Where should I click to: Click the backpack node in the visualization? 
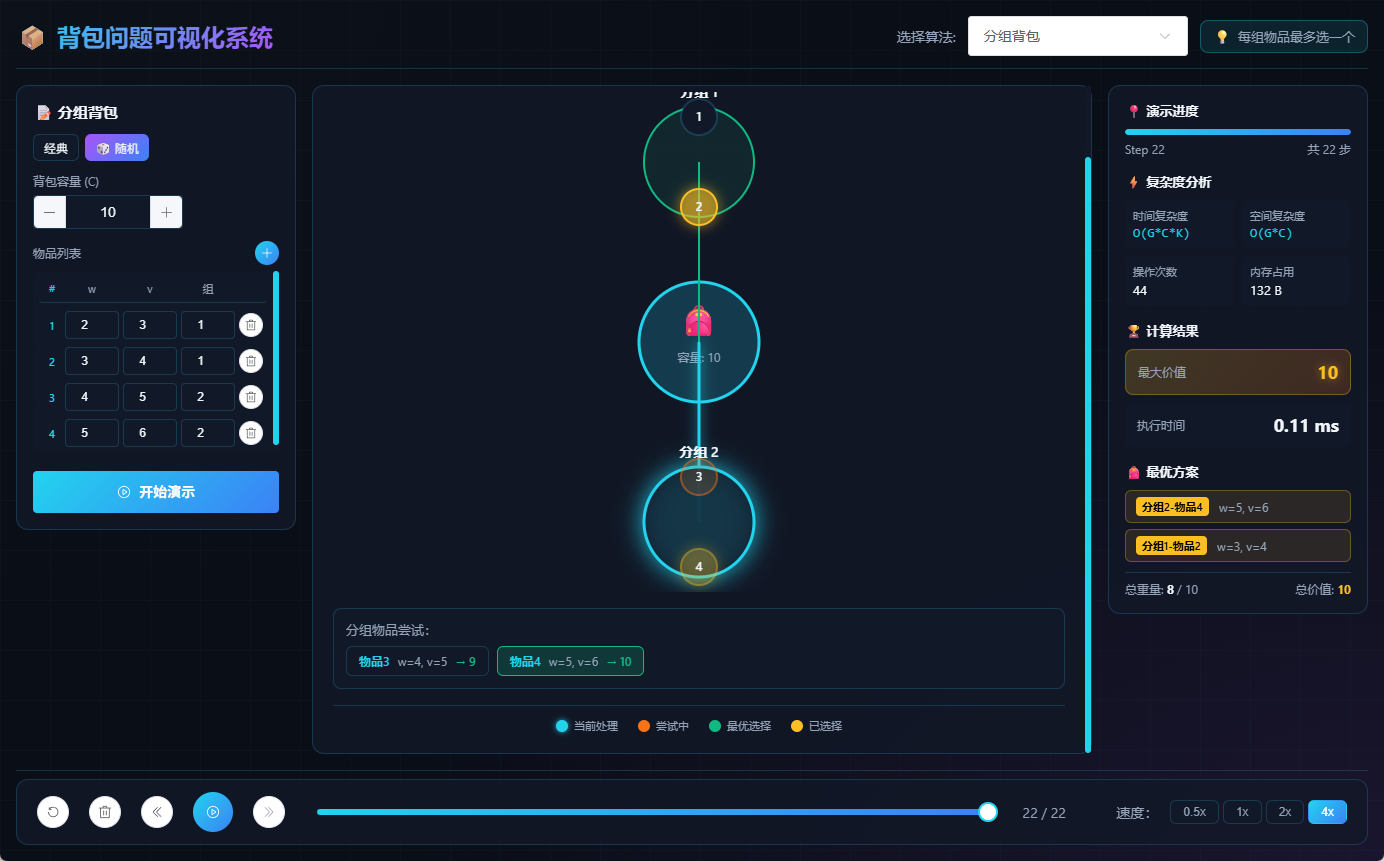[x=699, y=342]
